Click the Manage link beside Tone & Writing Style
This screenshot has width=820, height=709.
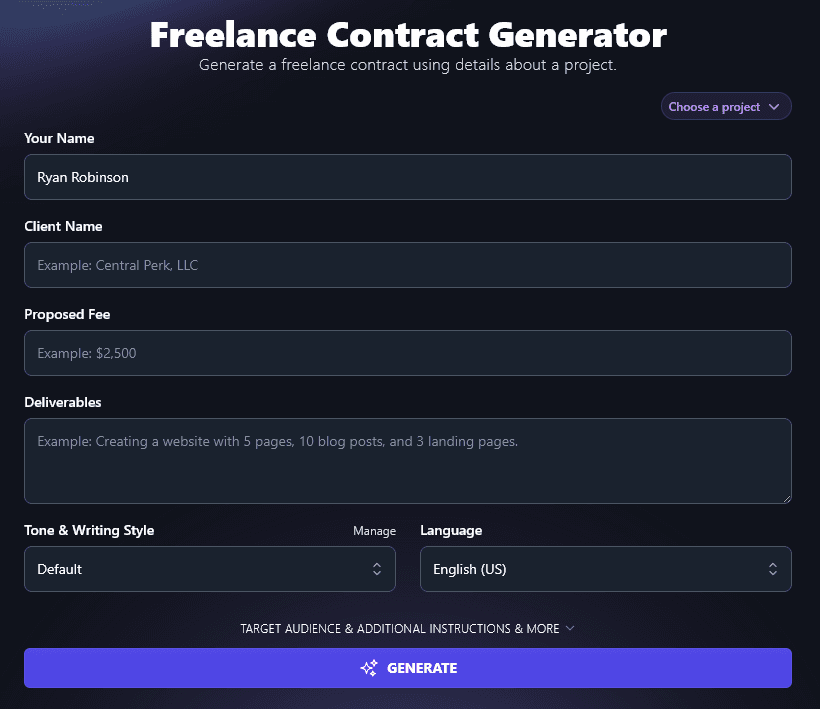(x=375, y=531)
